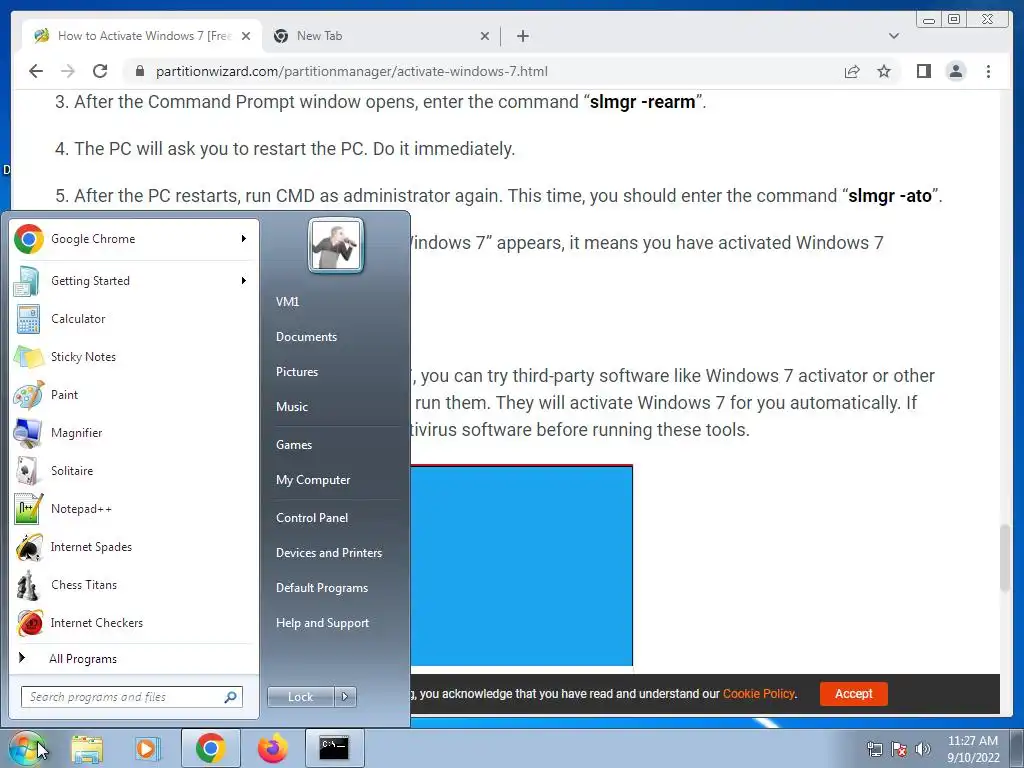1024x768 pixels.
Task: Click the network tray icon
Action: click(x=874, y=749)
